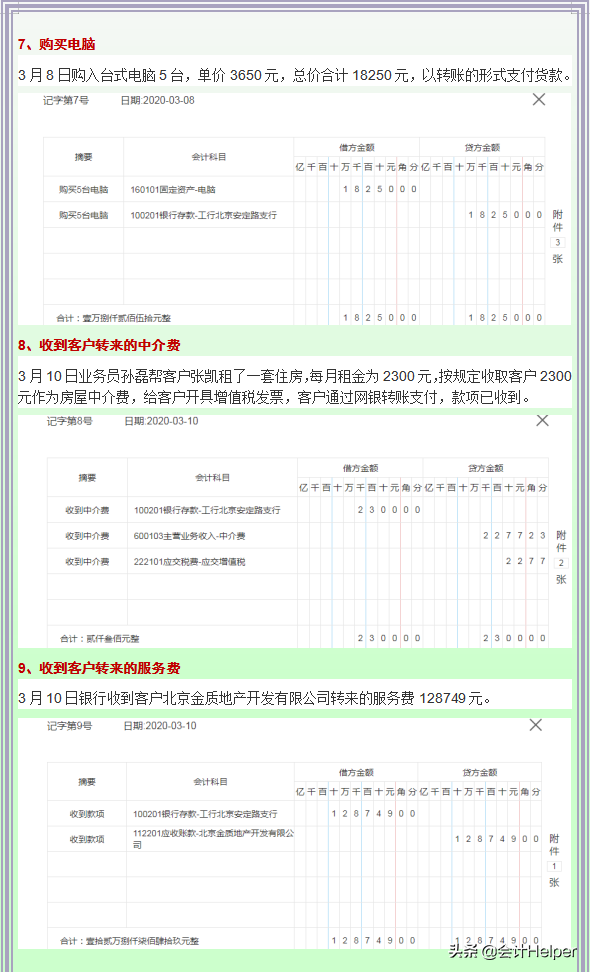Click credit amount 227723 in 主营业务收入 row

[514, 536]
